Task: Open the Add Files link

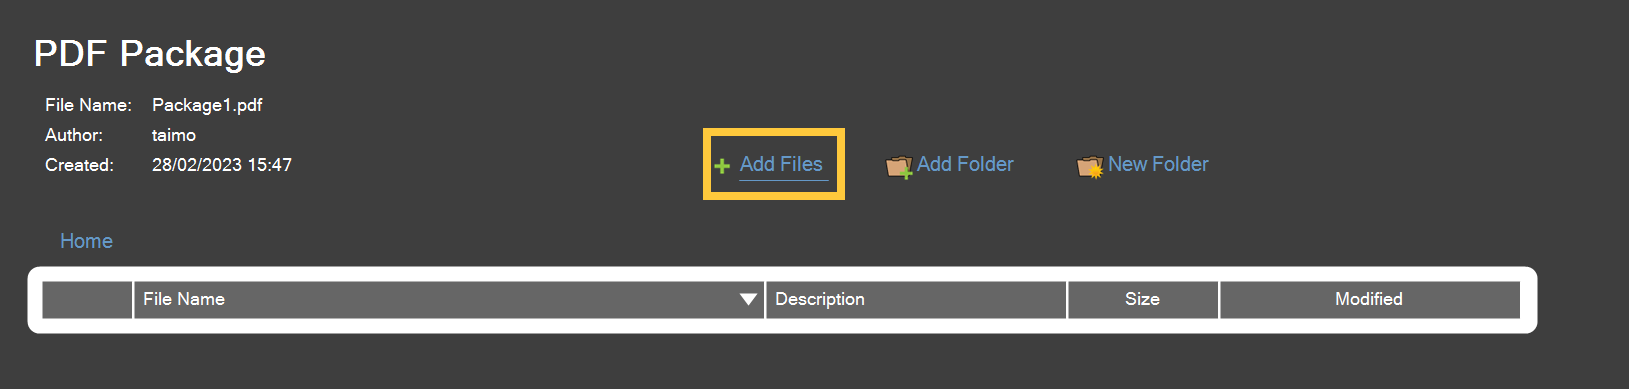Action: [x=781, y=164]
